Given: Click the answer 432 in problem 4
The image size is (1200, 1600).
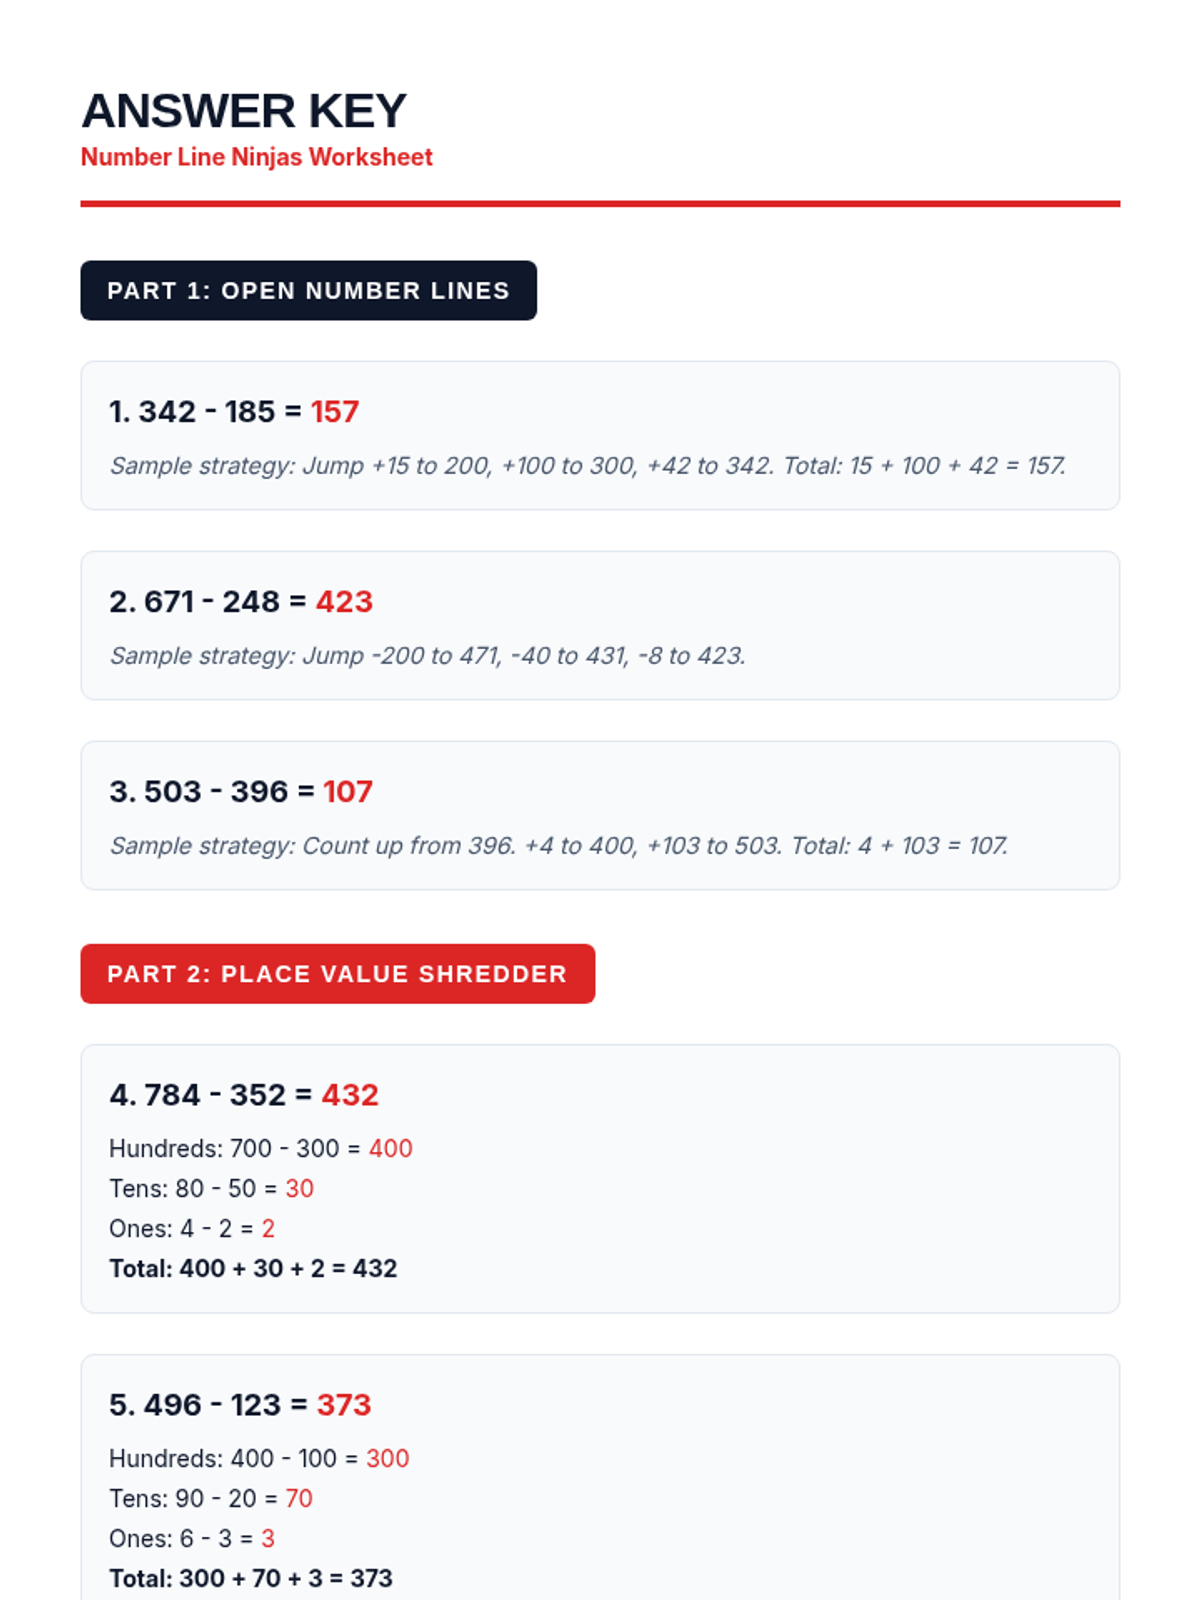Looking at the screenshot, I should [x=350, y=1095].
